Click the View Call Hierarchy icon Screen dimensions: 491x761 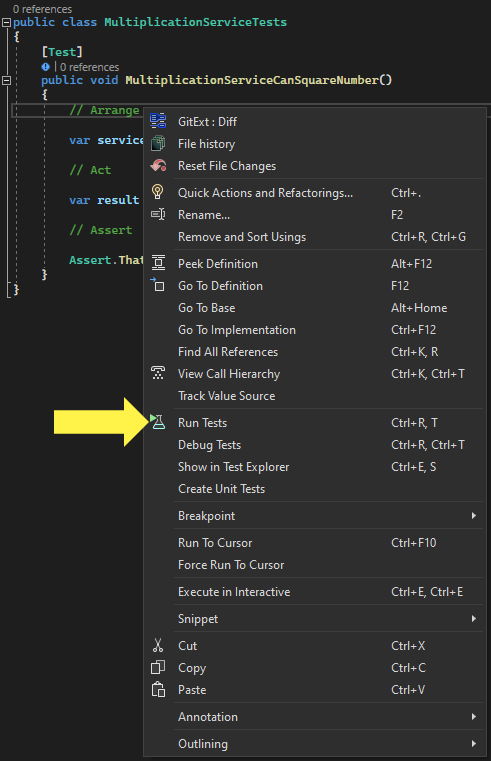pos(158,373)
